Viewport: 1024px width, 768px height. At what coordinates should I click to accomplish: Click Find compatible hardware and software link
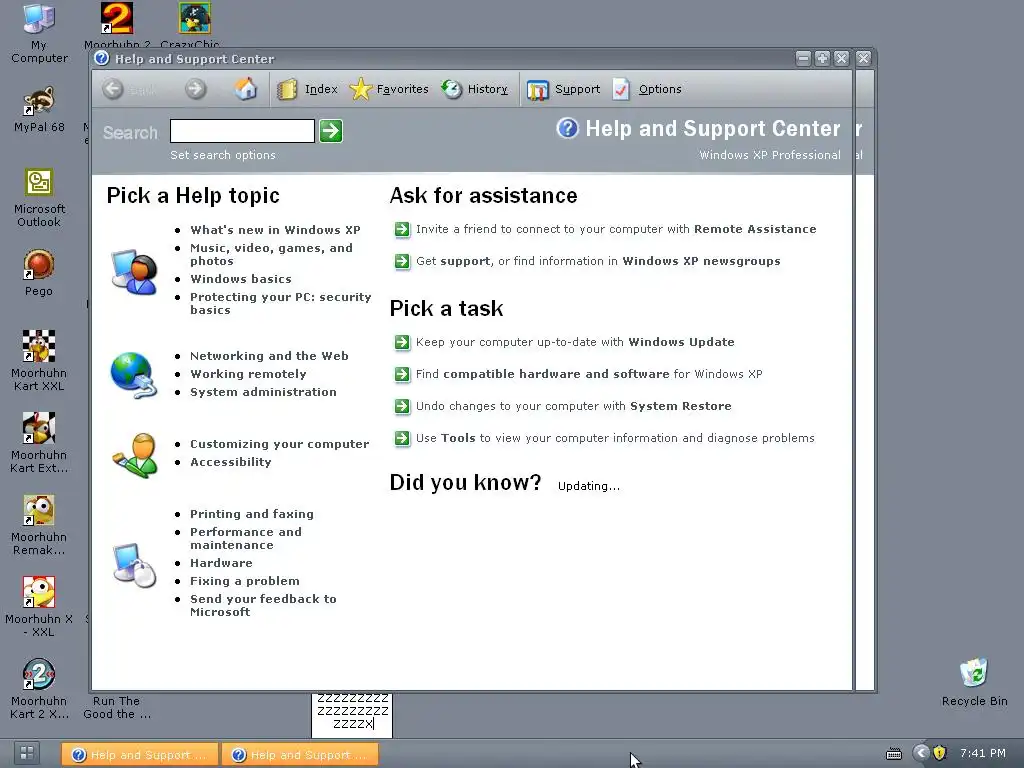[x=589, y=374]
